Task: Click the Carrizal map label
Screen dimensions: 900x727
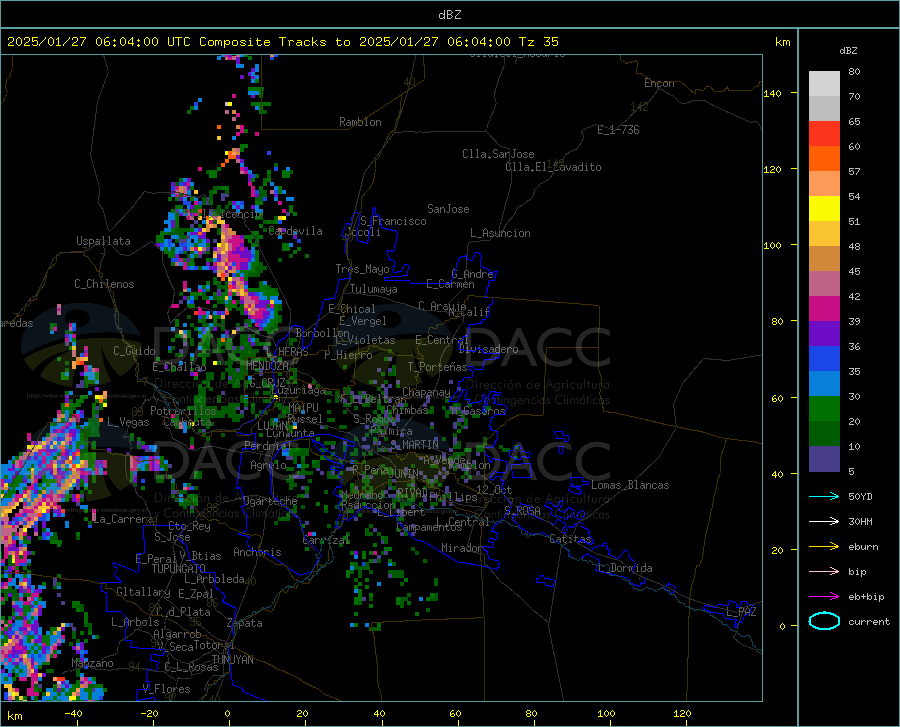Action: [x=326, y=540]
